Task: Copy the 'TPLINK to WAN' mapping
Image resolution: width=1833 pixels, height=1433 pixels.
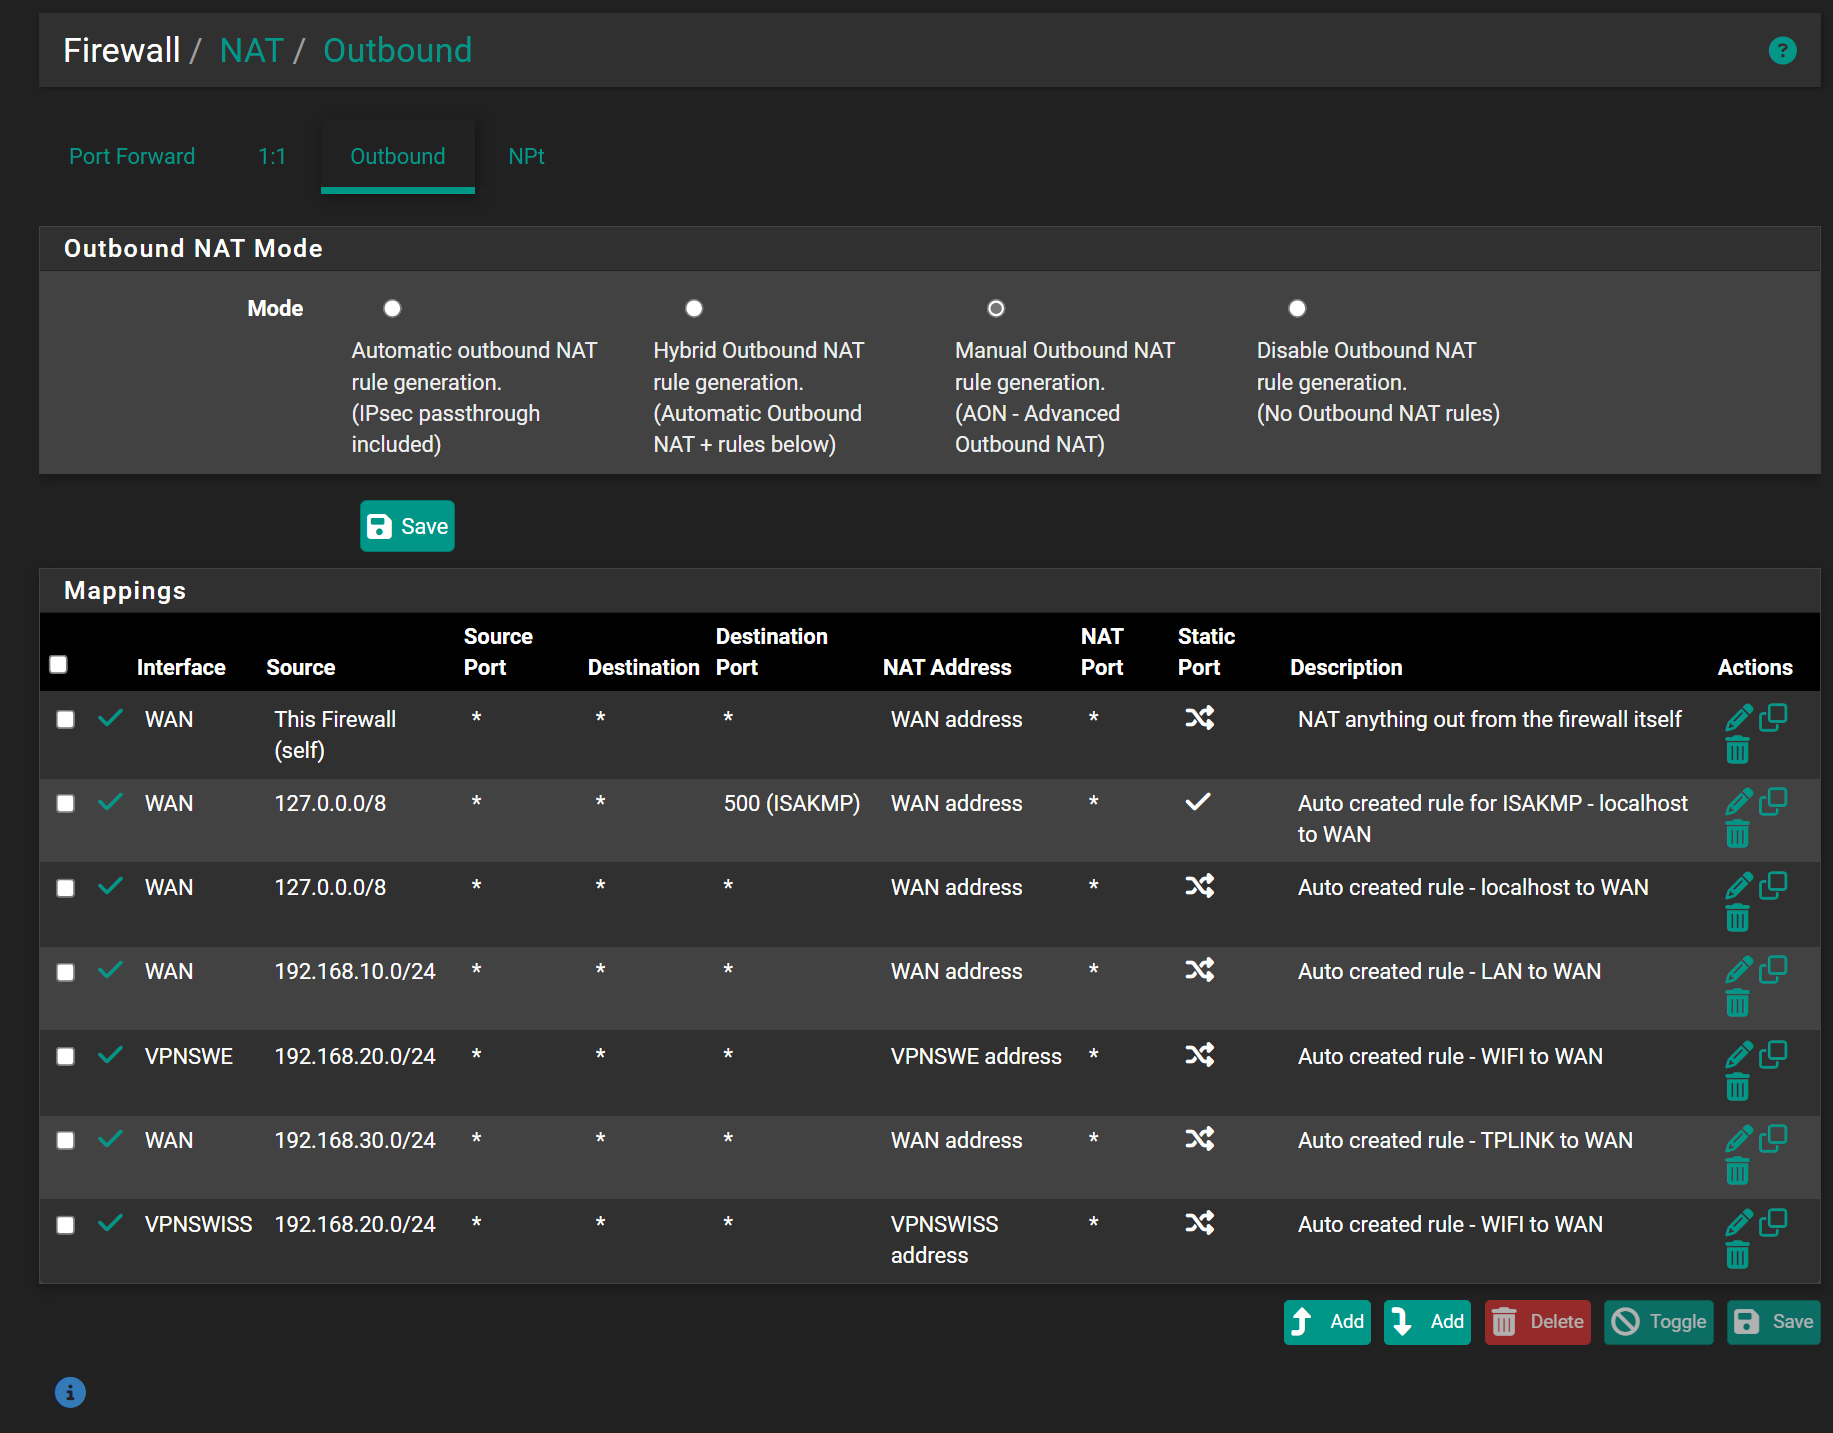Action: pyautogui.click(x=1773, y=1138)
